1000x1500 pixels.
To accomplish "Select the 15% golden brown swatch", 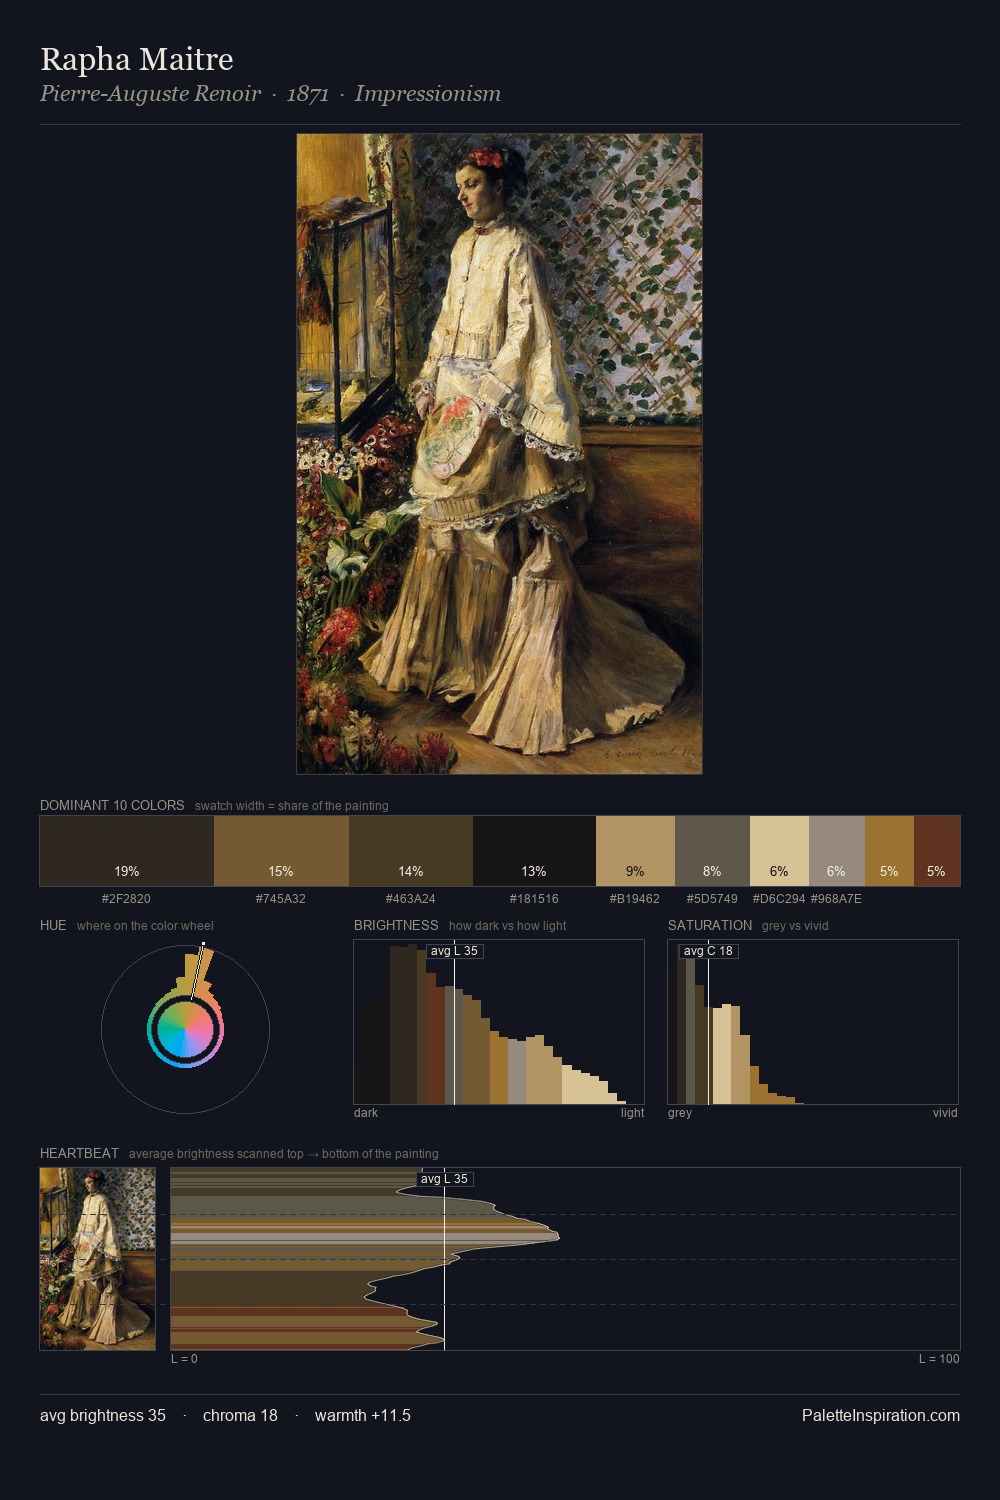I will coord(281,851).
